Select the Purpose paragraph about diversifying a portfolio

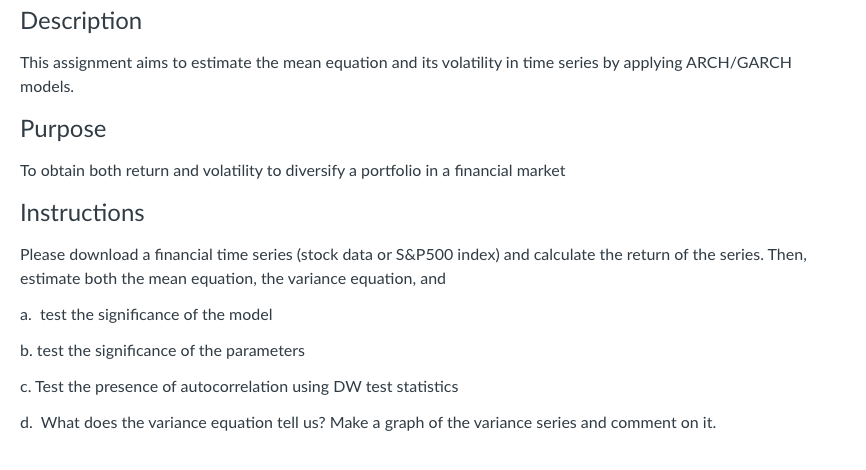(x=293, y=171)
